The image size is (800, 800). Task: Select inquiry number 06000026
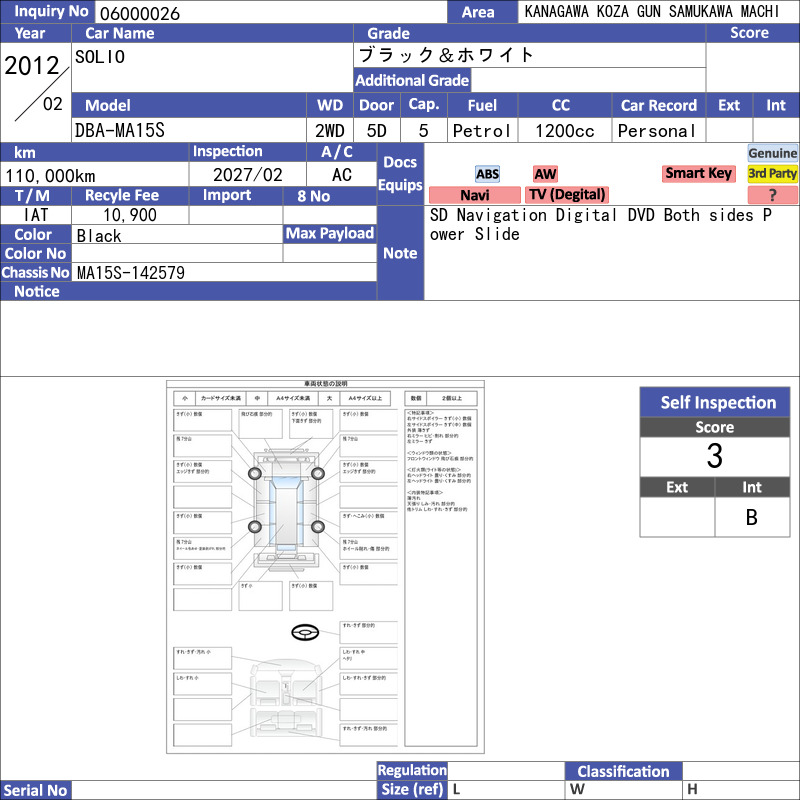140,13
